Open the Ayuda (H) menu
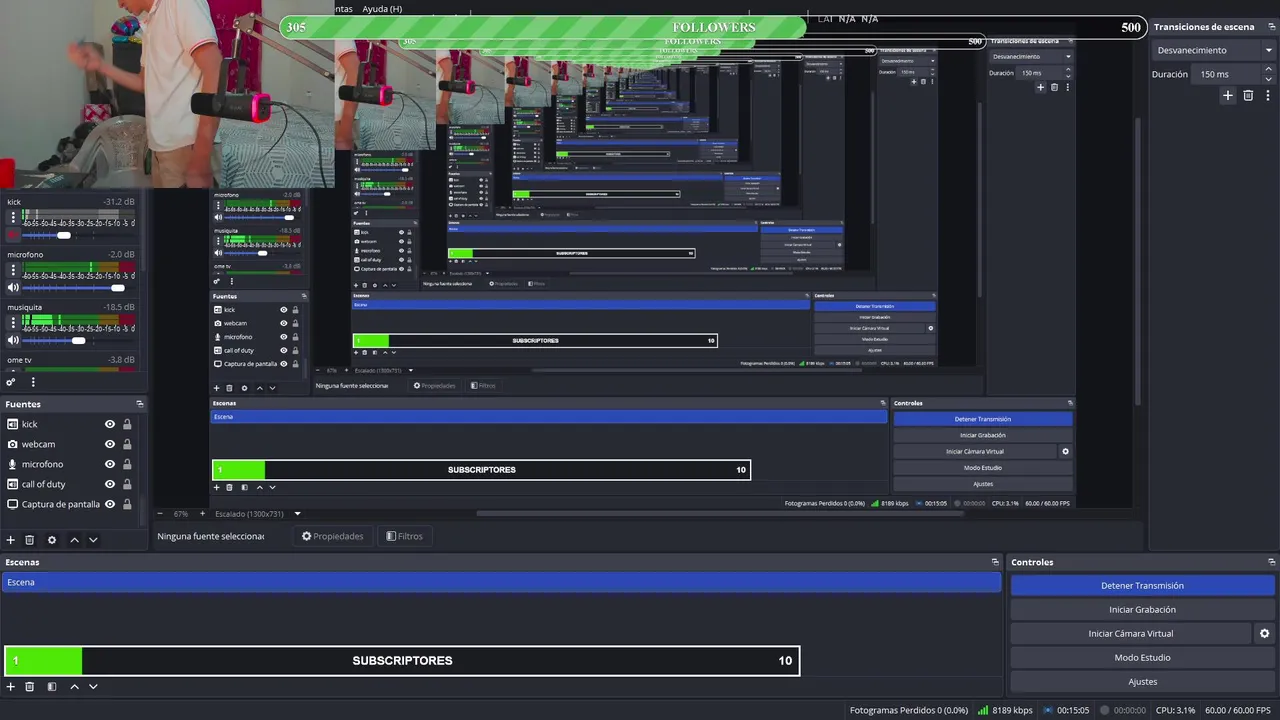 (x=382, y=9)
